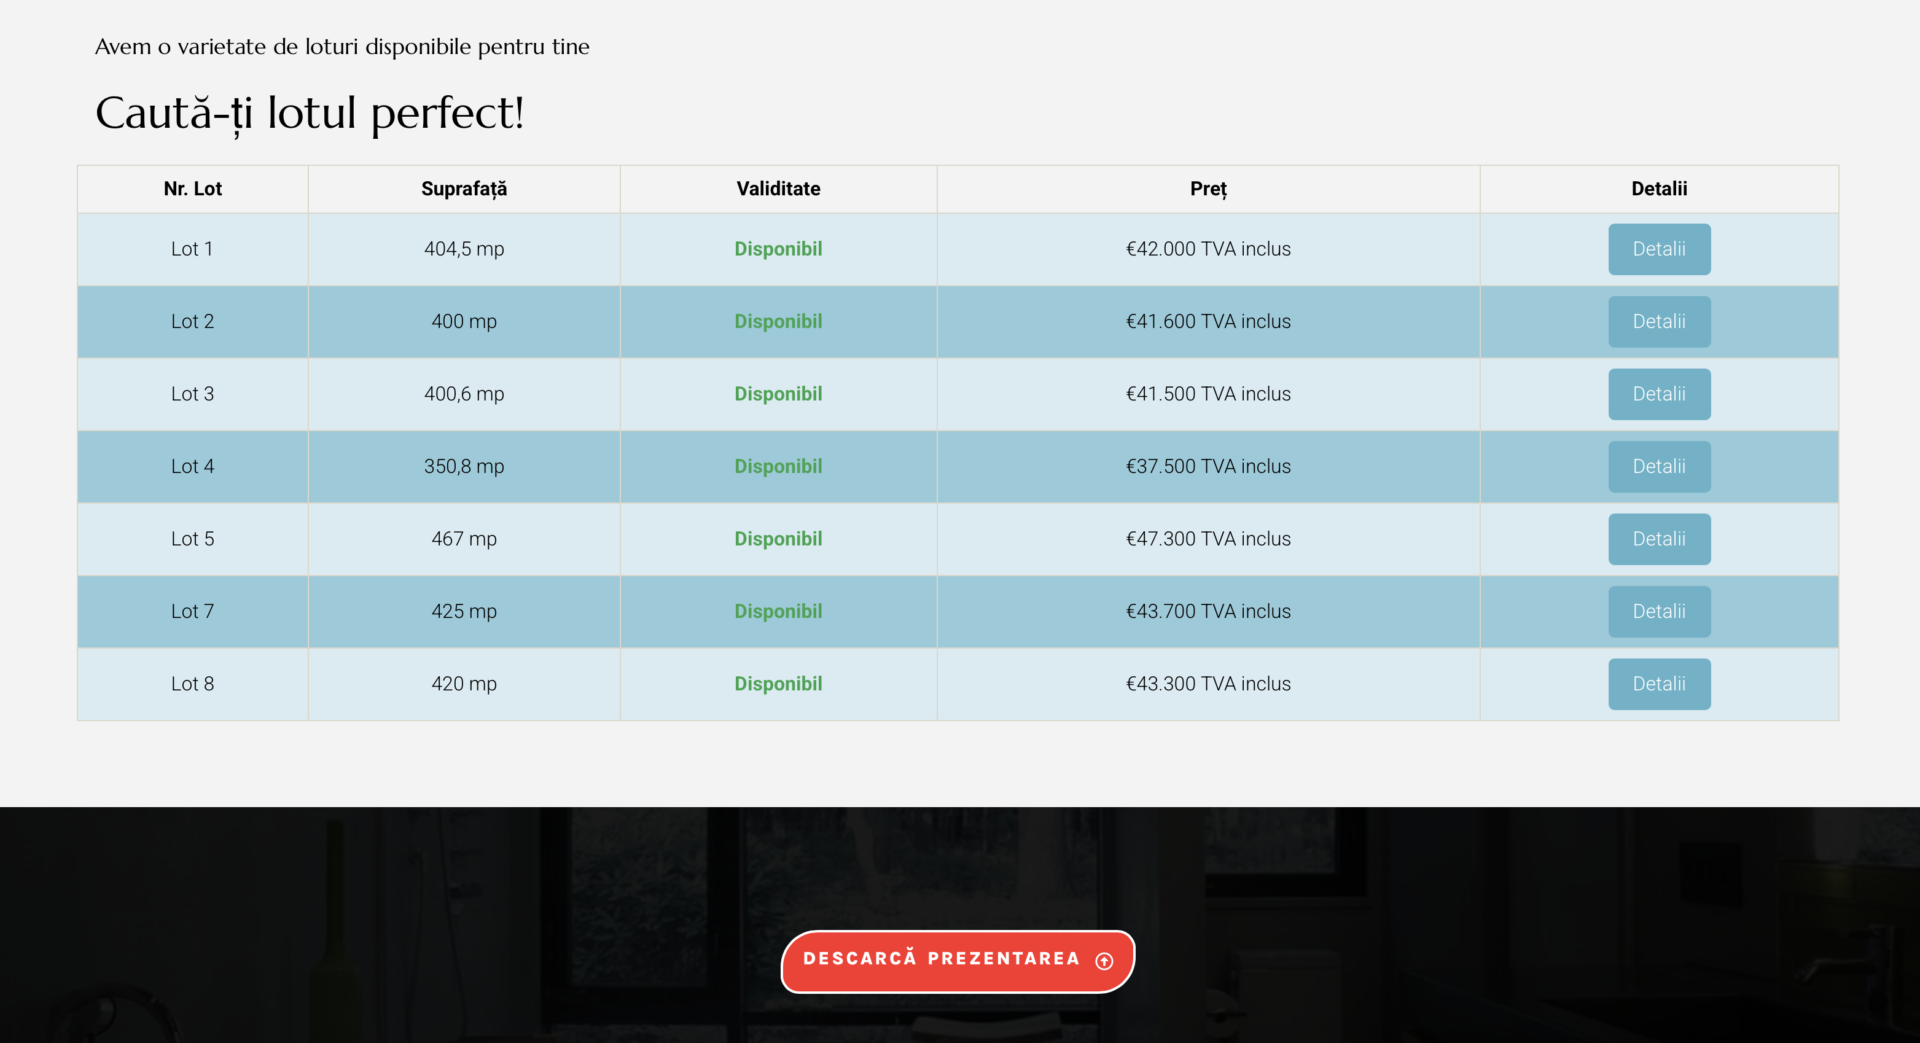This screenshot has width=1920, height=1043.
Task: Open Detalii for Lot 2
Action: tap(1658, 322)
